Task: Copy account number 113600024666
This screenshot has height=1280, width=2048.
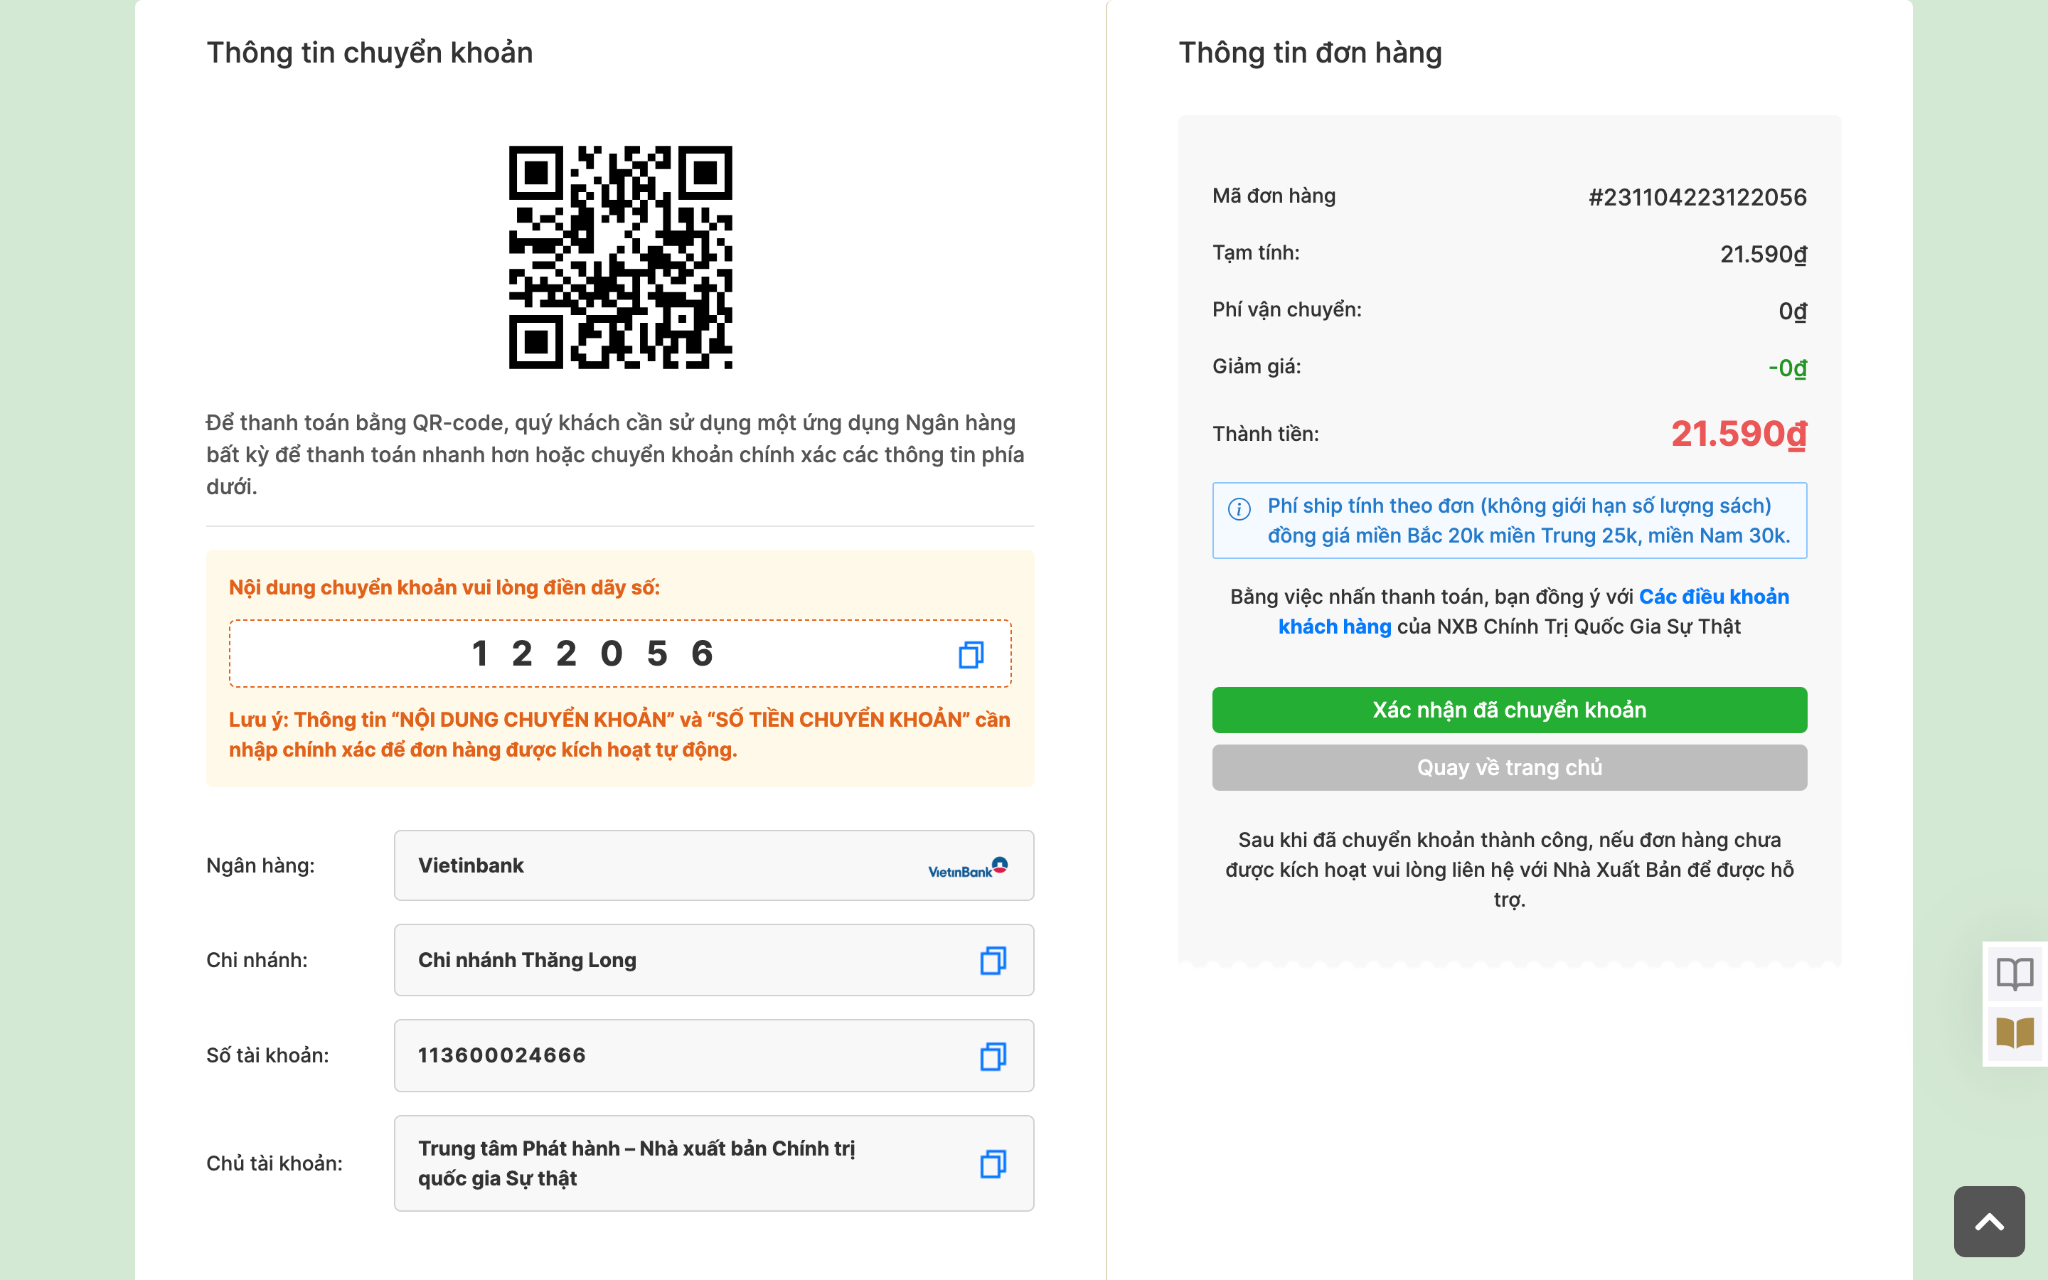Action: pos(993,1056)
